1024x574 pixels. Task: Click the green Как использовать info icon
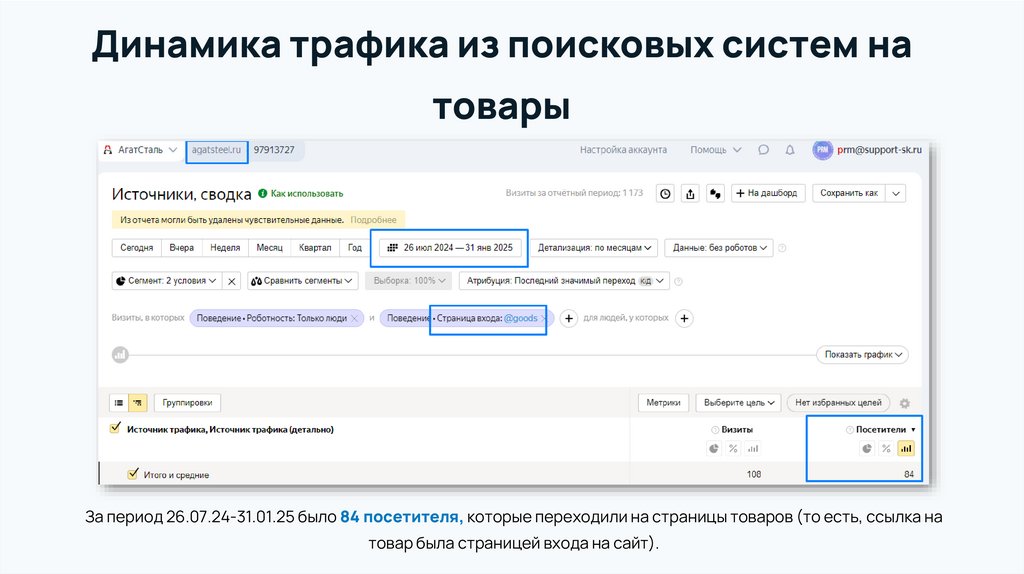coord(263,193)
